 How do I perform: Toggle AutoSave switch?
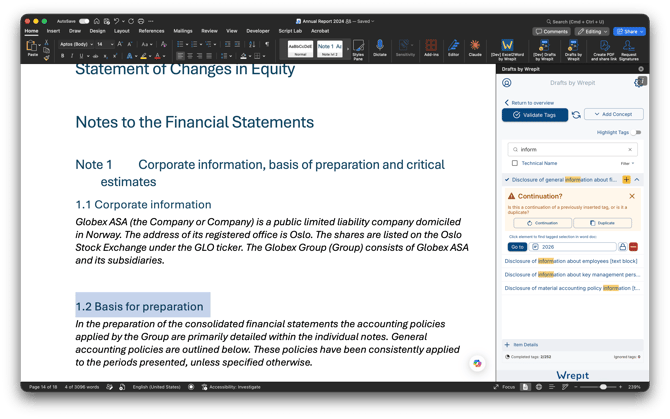84,21
